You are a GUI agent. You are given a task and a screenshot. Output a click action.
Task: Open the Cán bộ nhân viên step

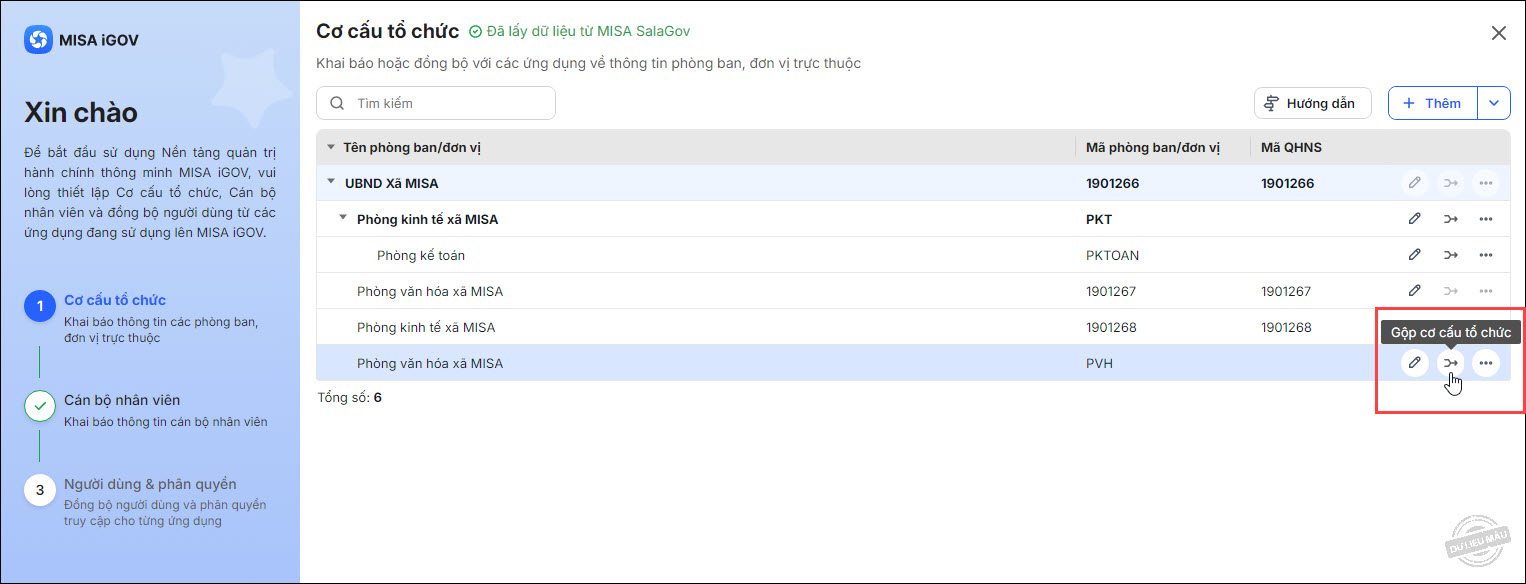pos(122,400)
